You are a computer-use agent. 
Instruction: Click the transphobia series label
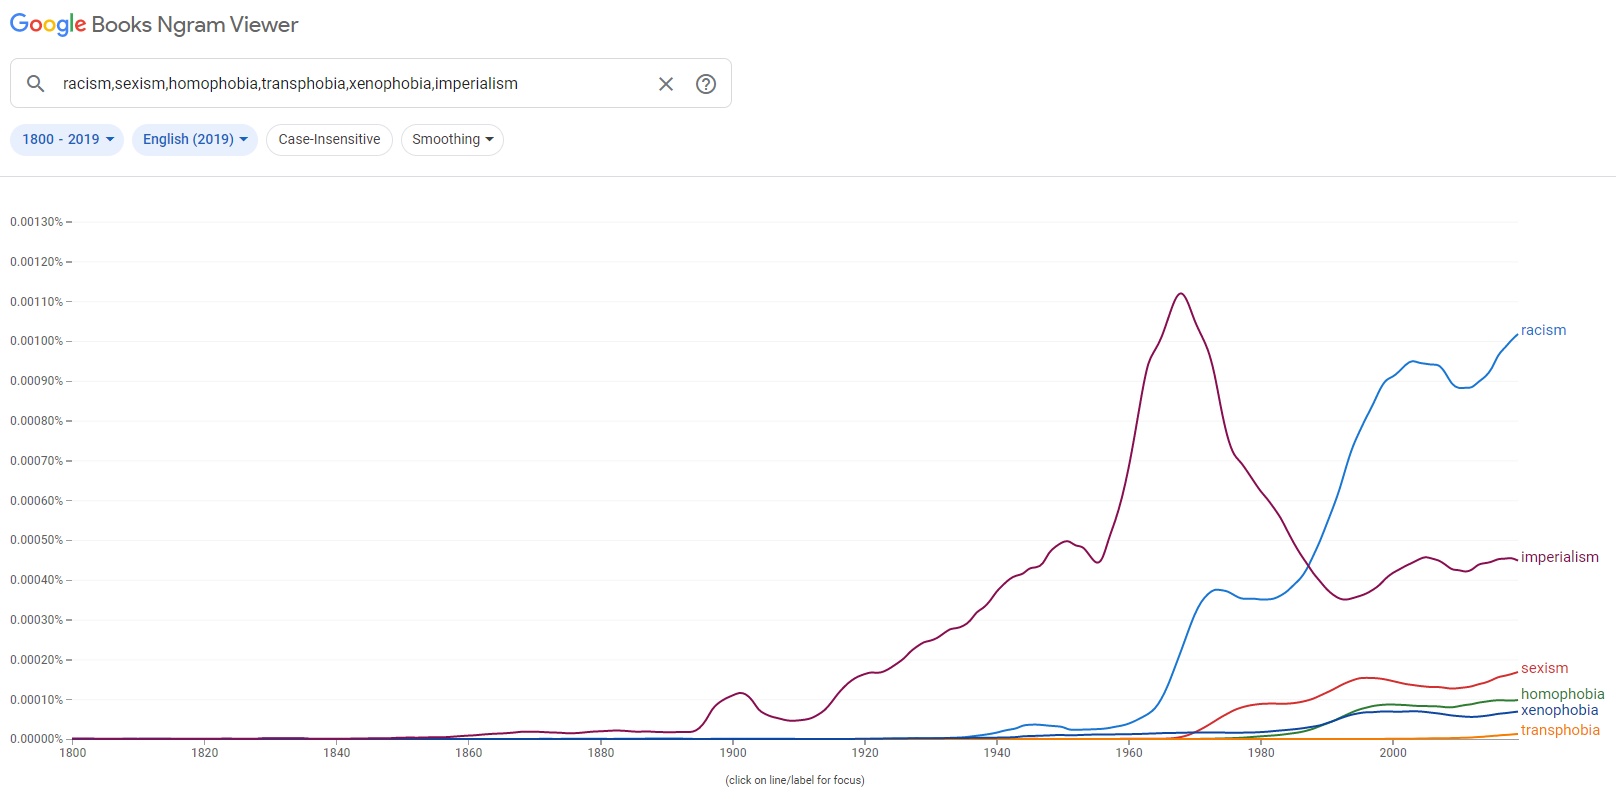[1560, 730]
